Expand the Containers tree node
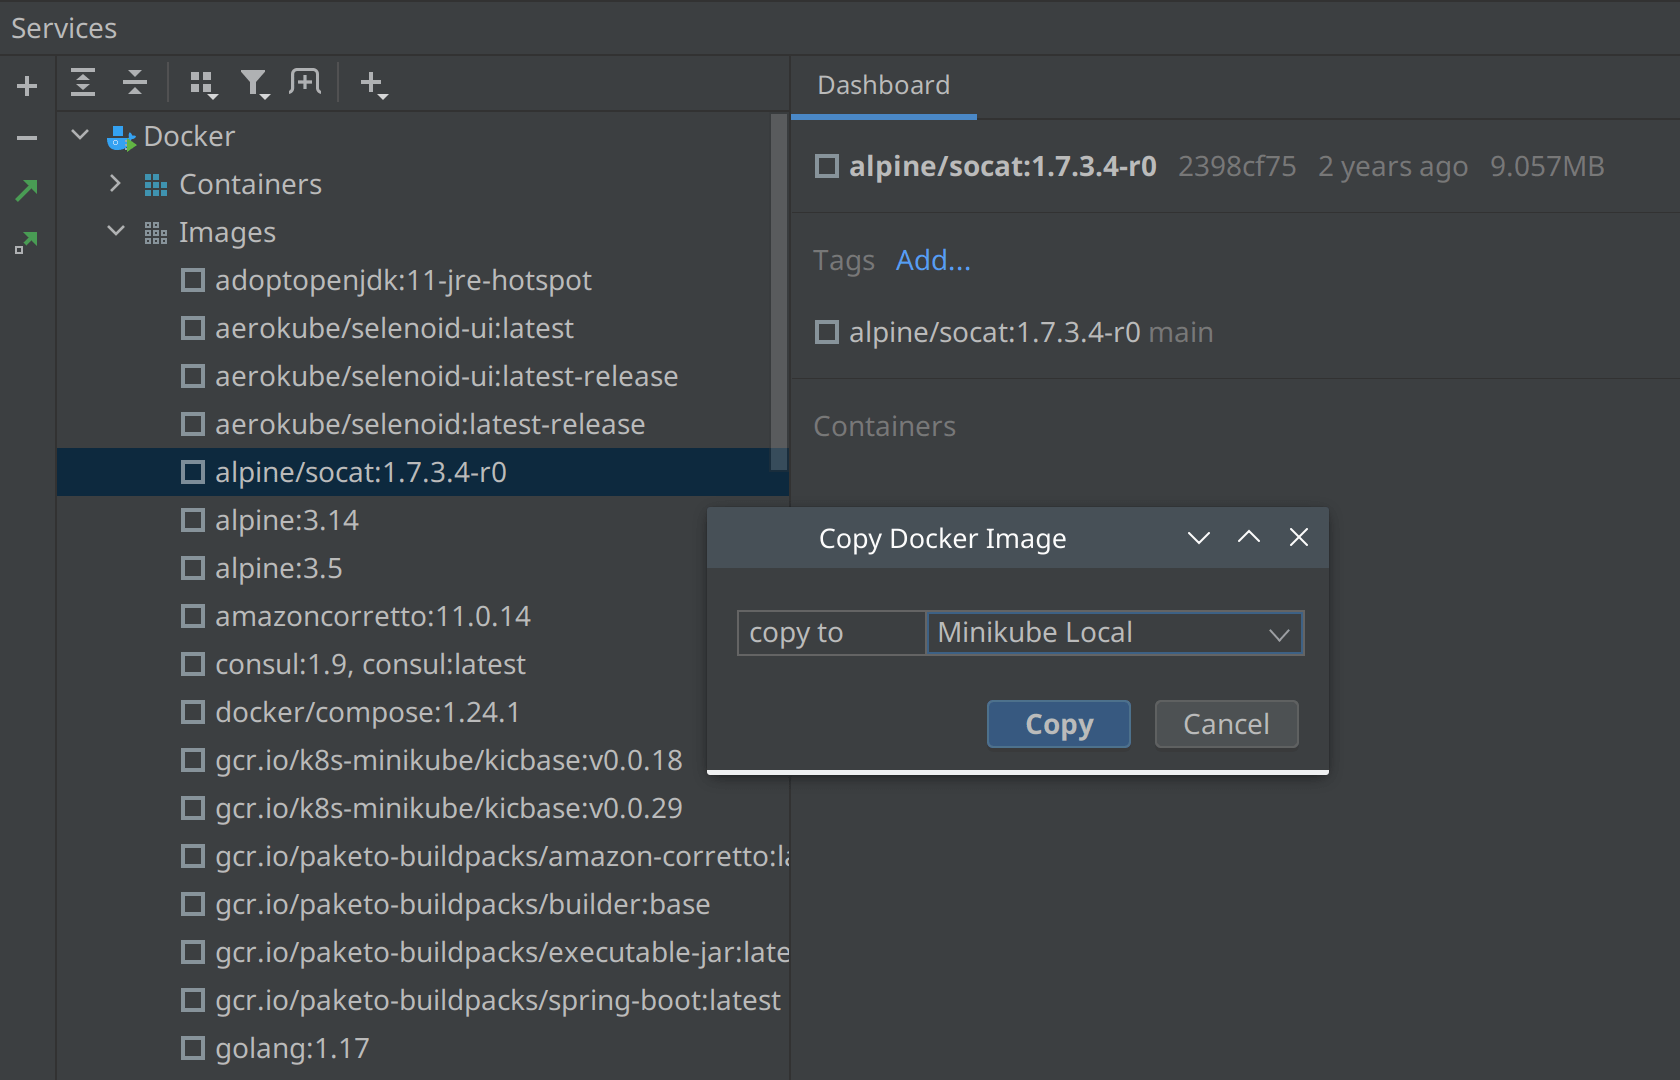This screenshot has width=1680, height=1080. click(115, 184)
